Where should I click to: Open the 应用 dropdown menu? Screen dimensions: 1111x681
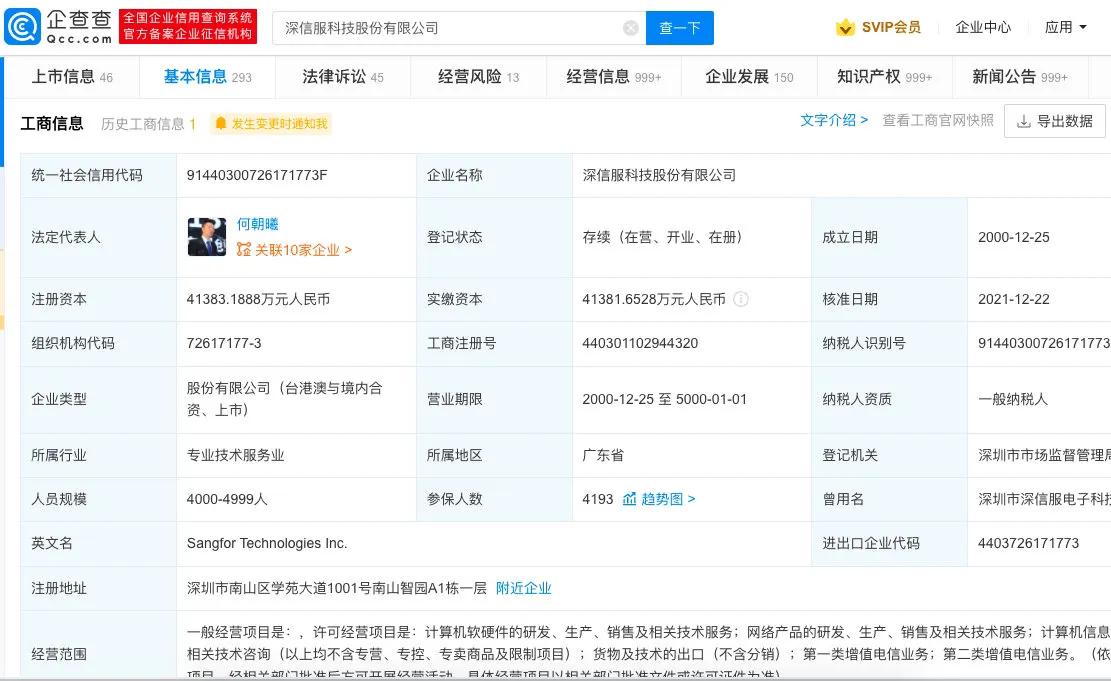(x=1062, y=28)
